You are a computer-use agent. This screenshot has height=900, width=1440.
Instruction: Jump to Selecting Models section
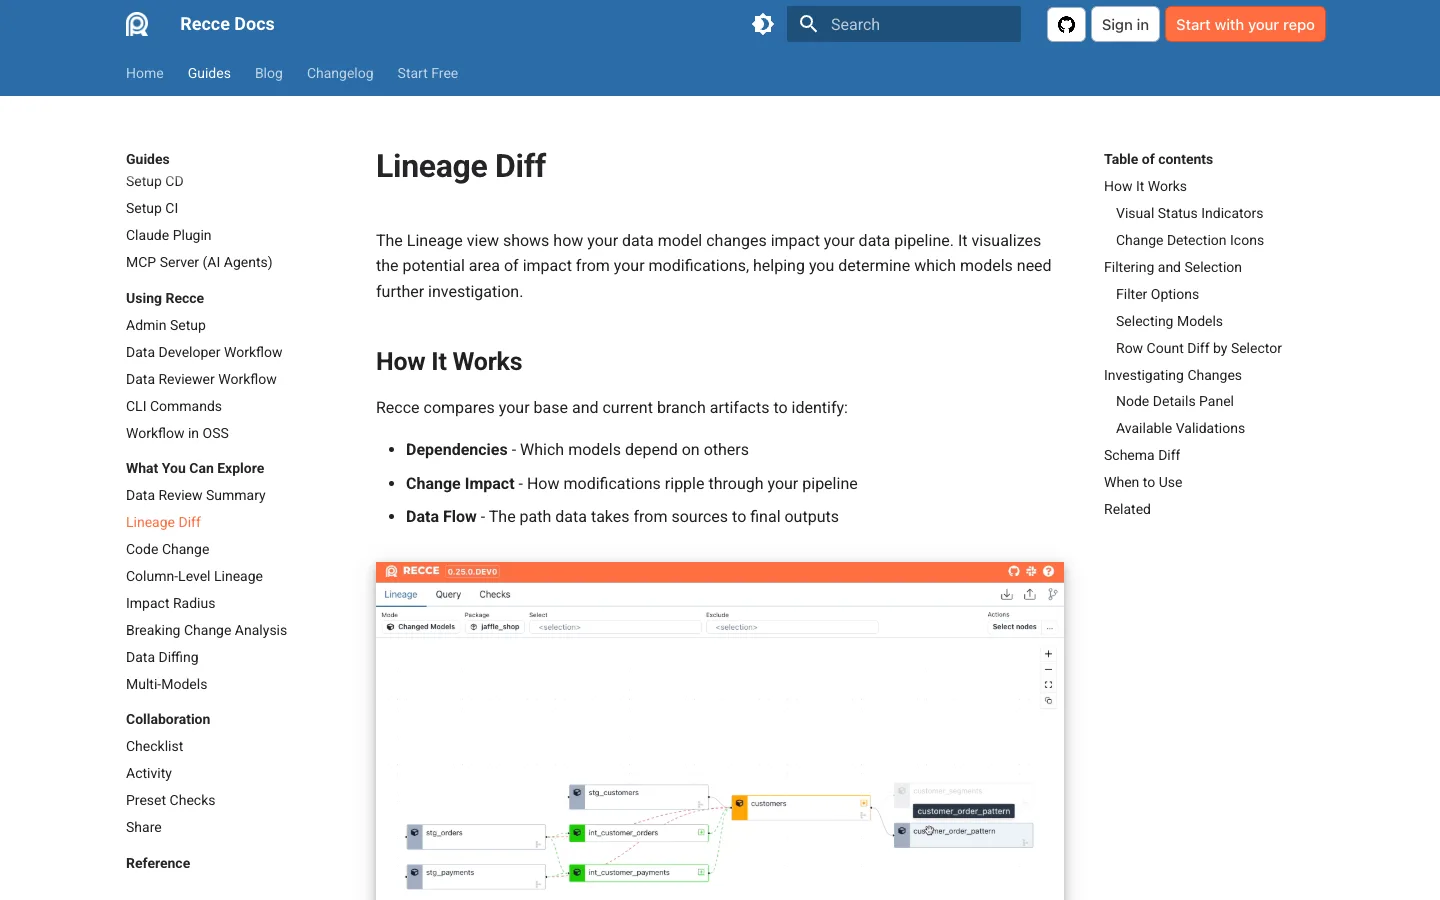1169,321
